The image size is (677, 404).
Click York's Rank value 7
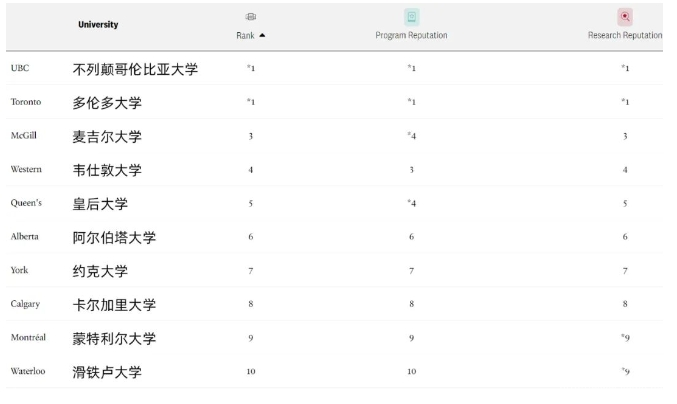[x=250, y=271]
